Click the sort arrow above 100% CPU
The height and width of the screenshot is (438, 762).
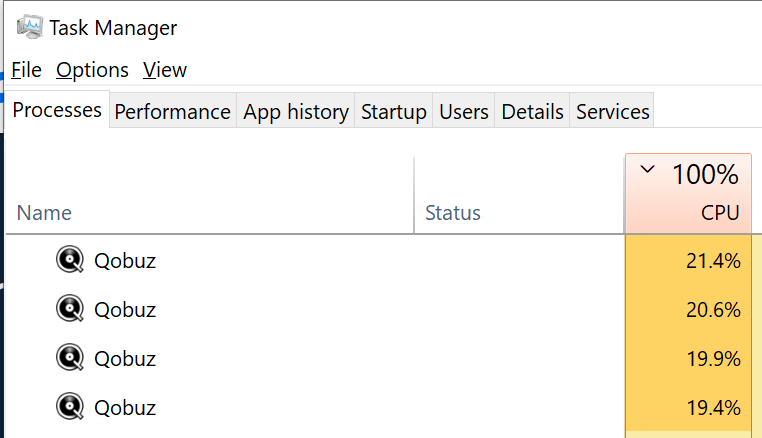(x=647, y=170)
